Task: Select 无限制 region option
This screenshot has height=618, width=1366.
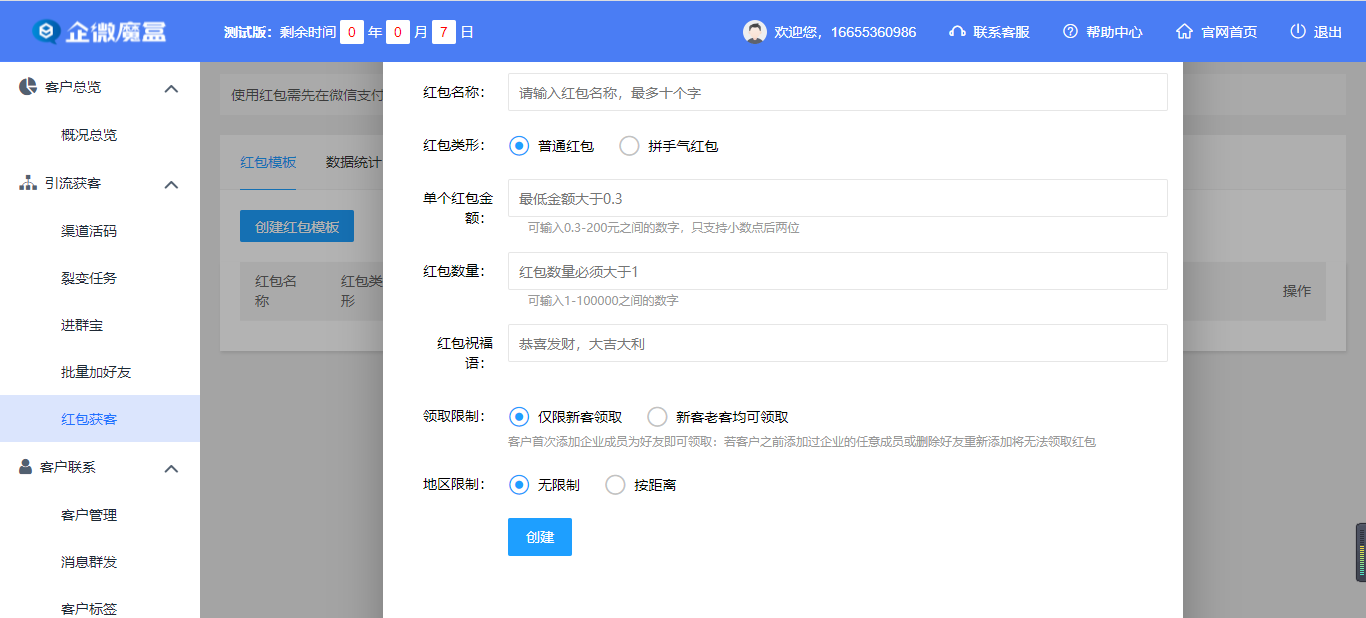Action: (519, 485)
